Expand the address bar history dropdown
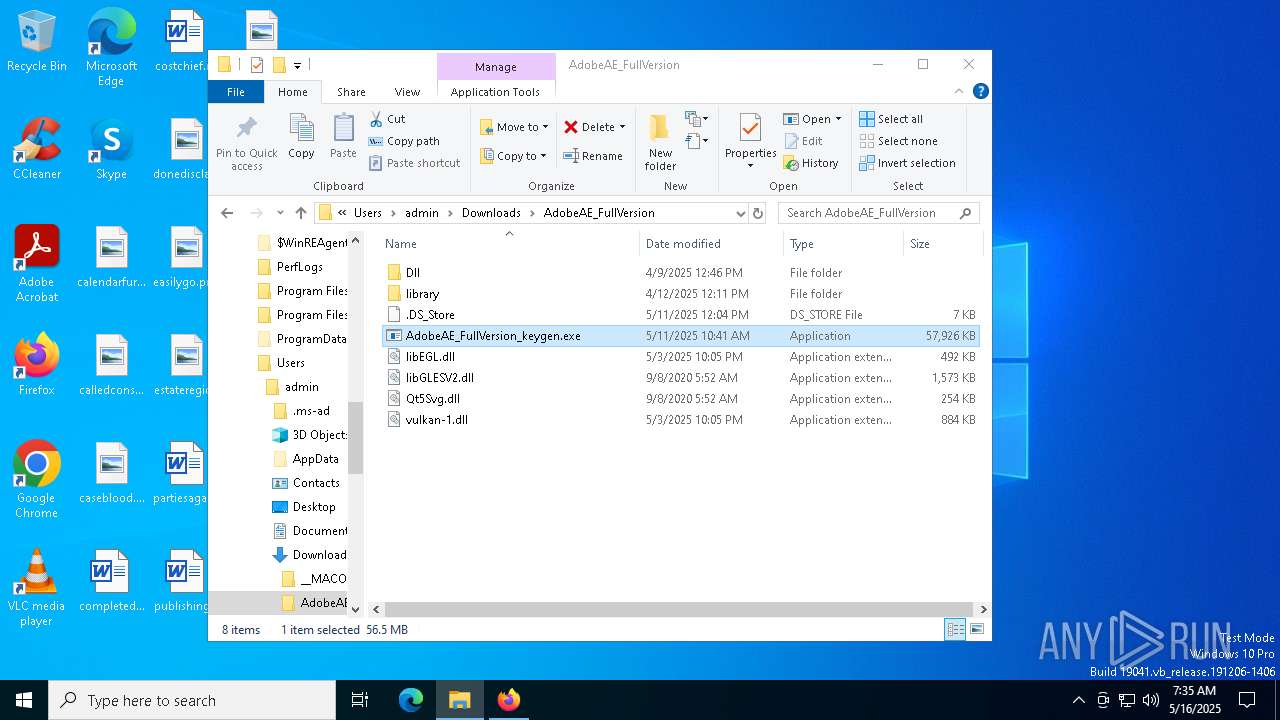Image resolution: width=1280 pixels, height=720 pixels. pos(740,213)
